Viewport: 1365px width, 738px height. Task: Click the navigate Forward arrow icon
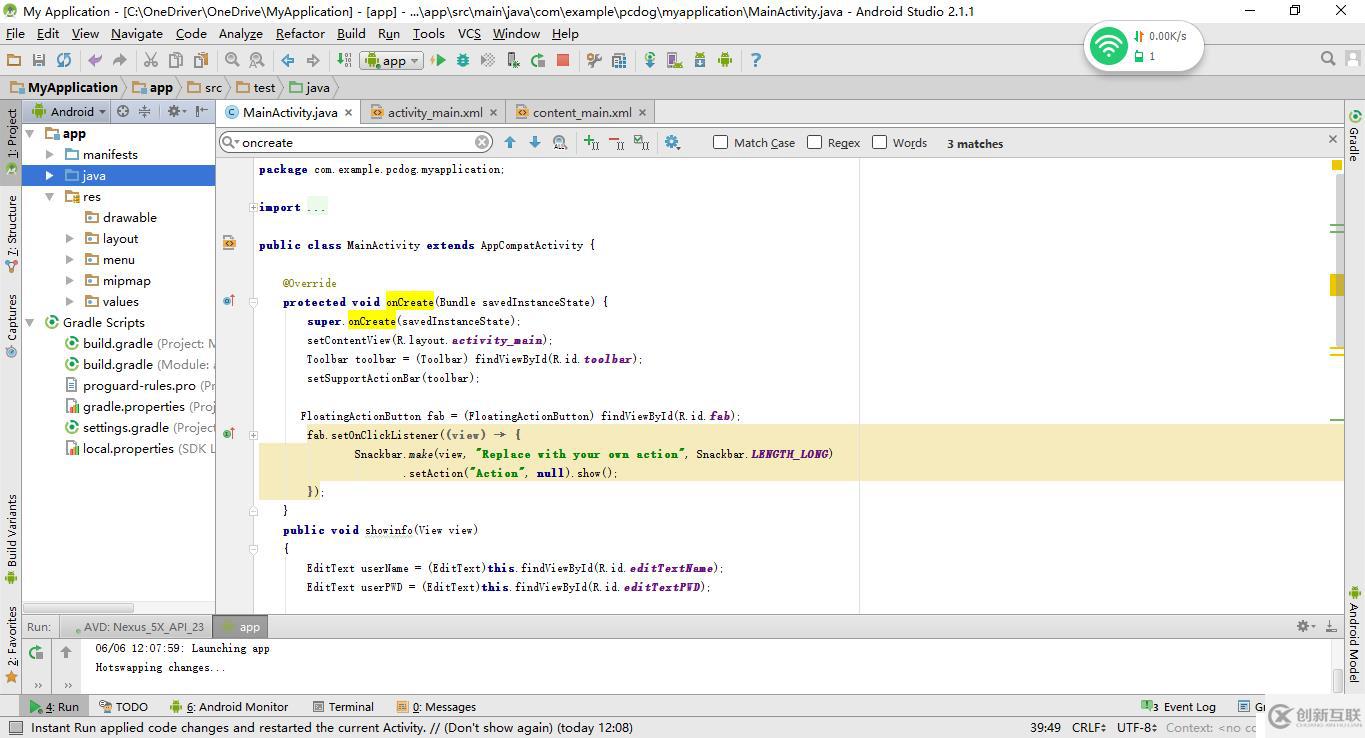[x=313, y=60]
